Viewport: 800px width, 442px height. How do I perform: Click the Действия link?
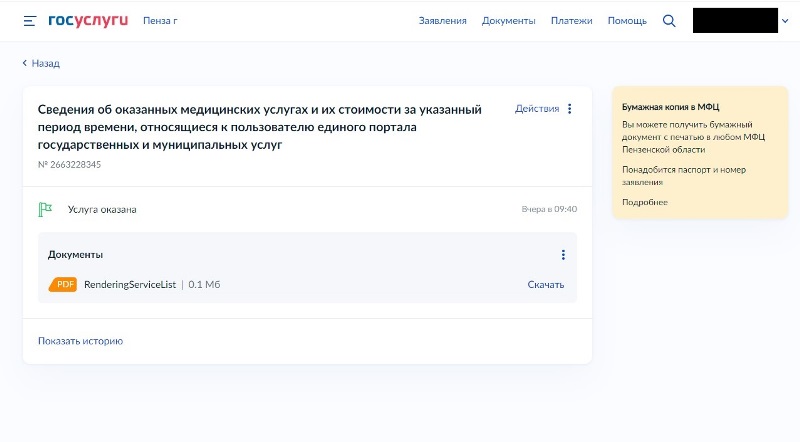point(537,109)
